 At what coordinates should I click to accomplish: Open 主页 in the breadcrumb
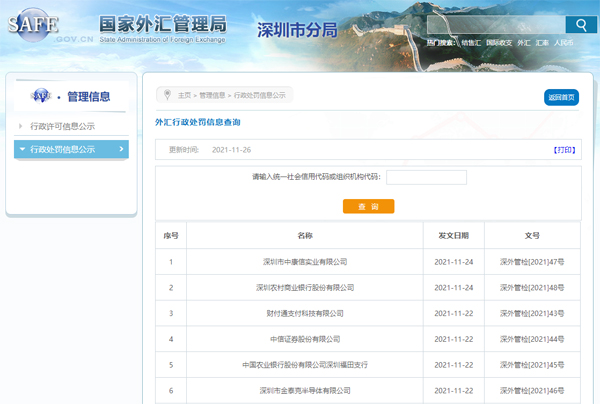(184, 96)
